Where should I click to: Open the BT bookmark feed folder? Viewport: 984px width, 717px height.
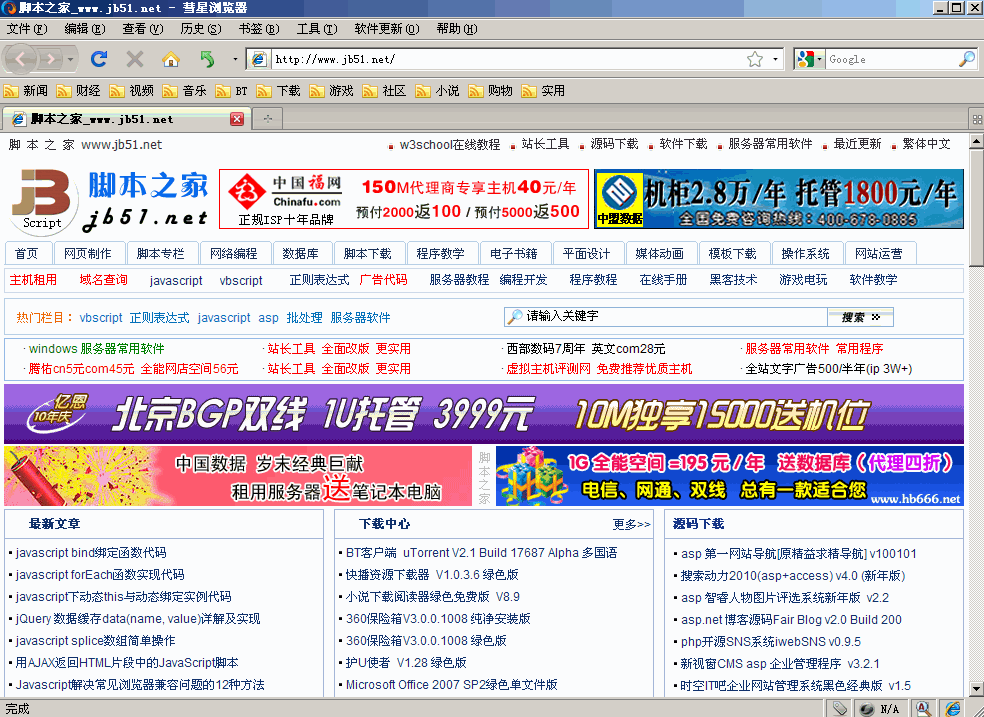pyautogui.click(x=232, y=91)
